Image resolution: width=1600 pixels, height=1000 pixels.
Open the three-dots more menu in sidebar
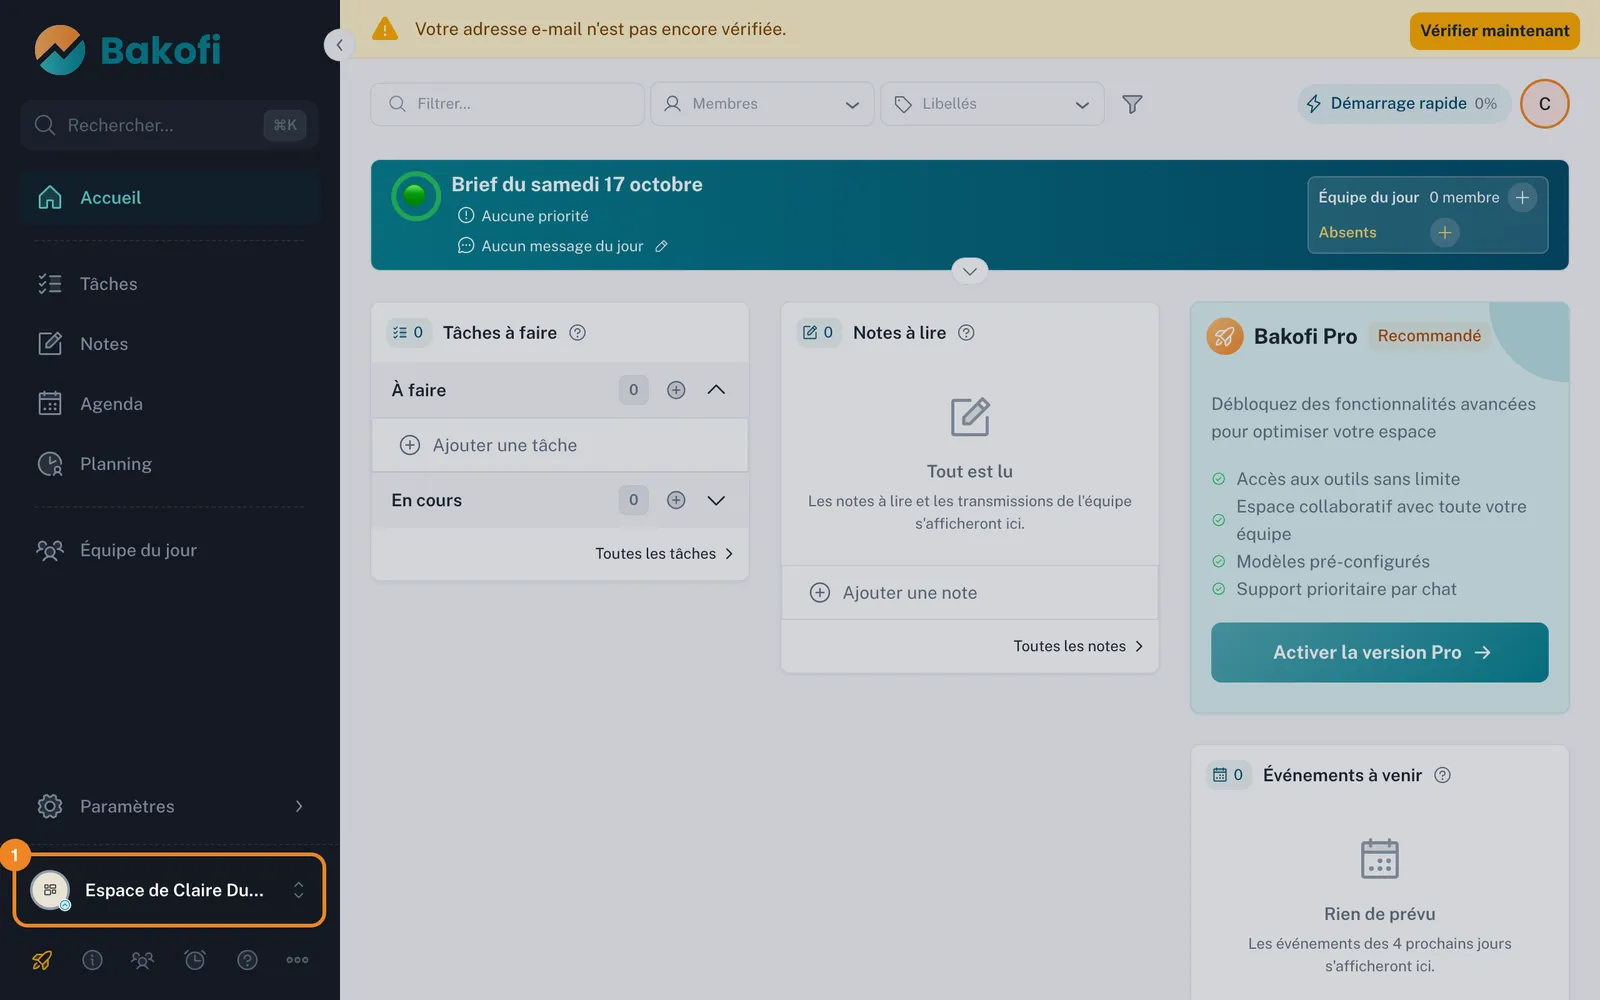click(297, 960)
